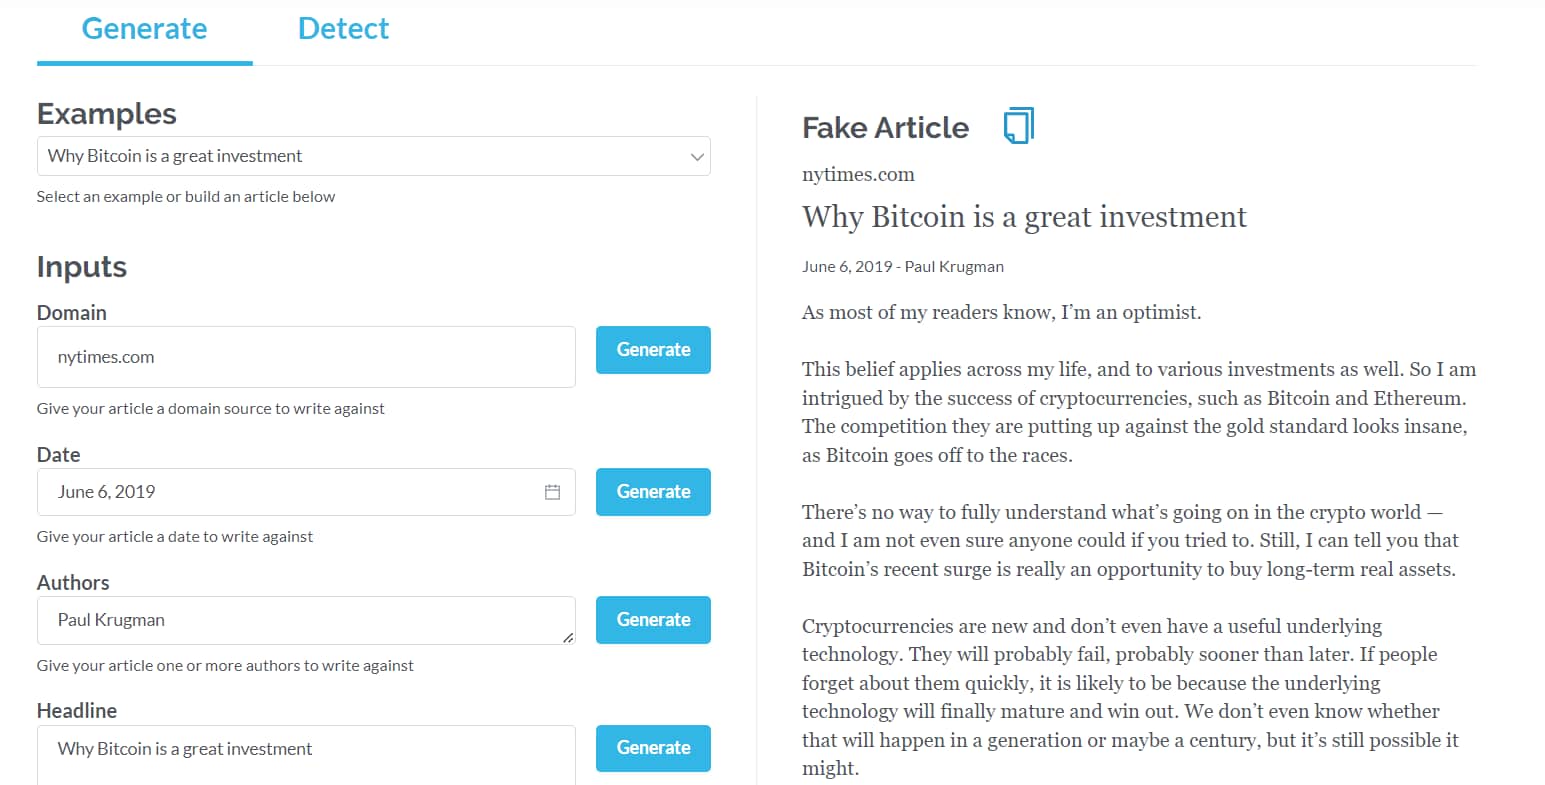Click the fake article's headline text

point(1024,217)
